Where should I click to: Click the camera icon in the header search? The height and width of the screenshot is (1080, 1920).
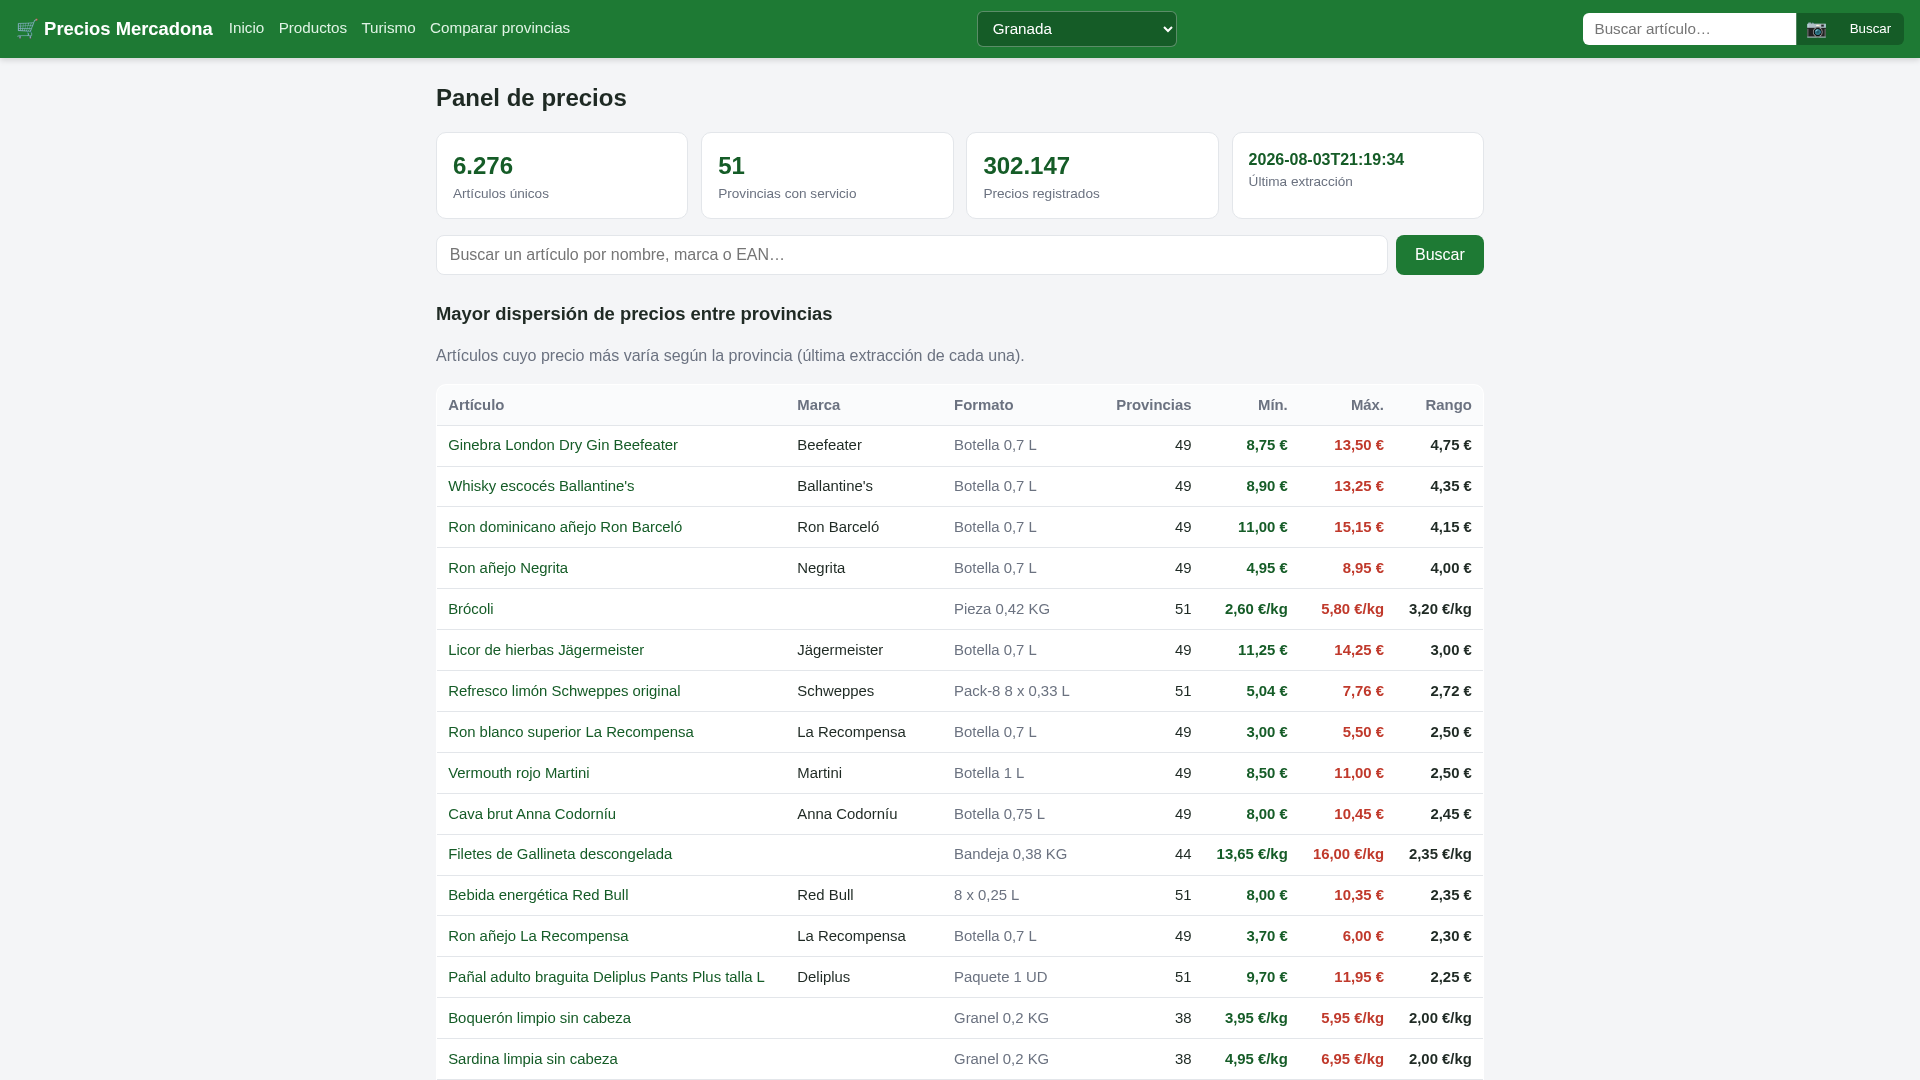point(1816,29)
